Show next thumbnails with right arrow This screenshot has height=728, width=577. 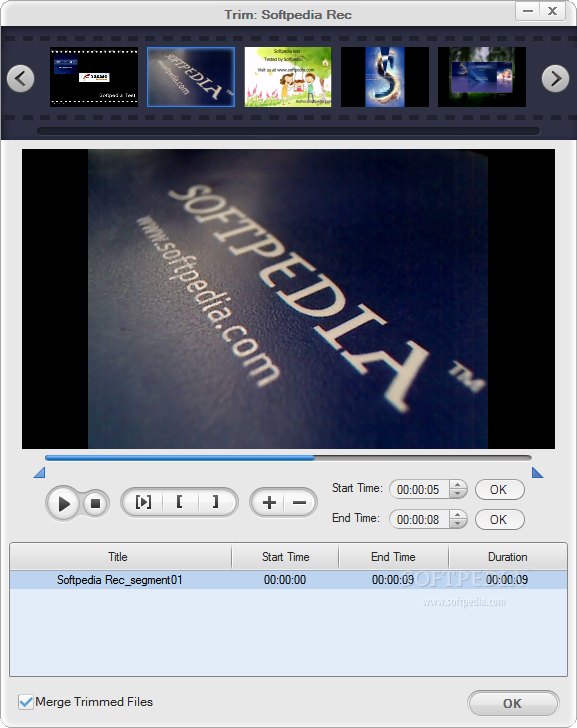pyautogui.click(x=555, y=78)
